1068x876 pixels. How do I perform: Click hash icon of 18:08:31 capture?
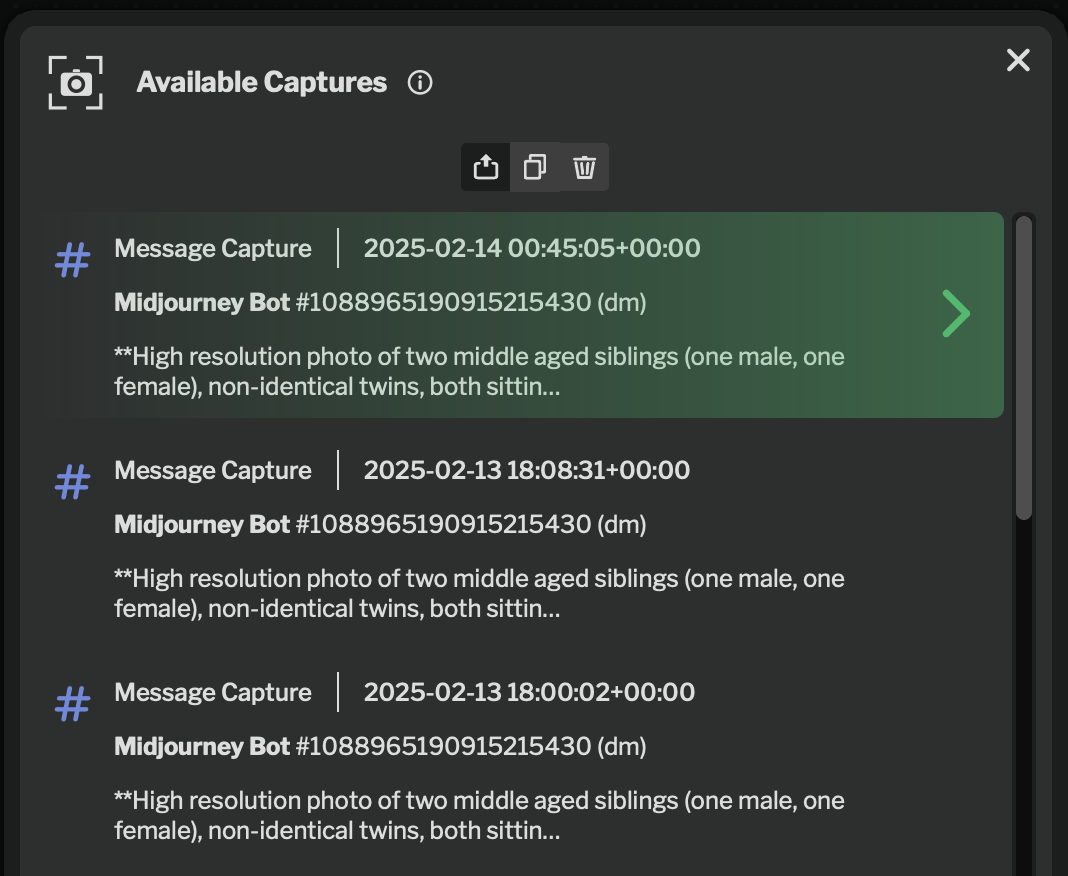[72, 482]
